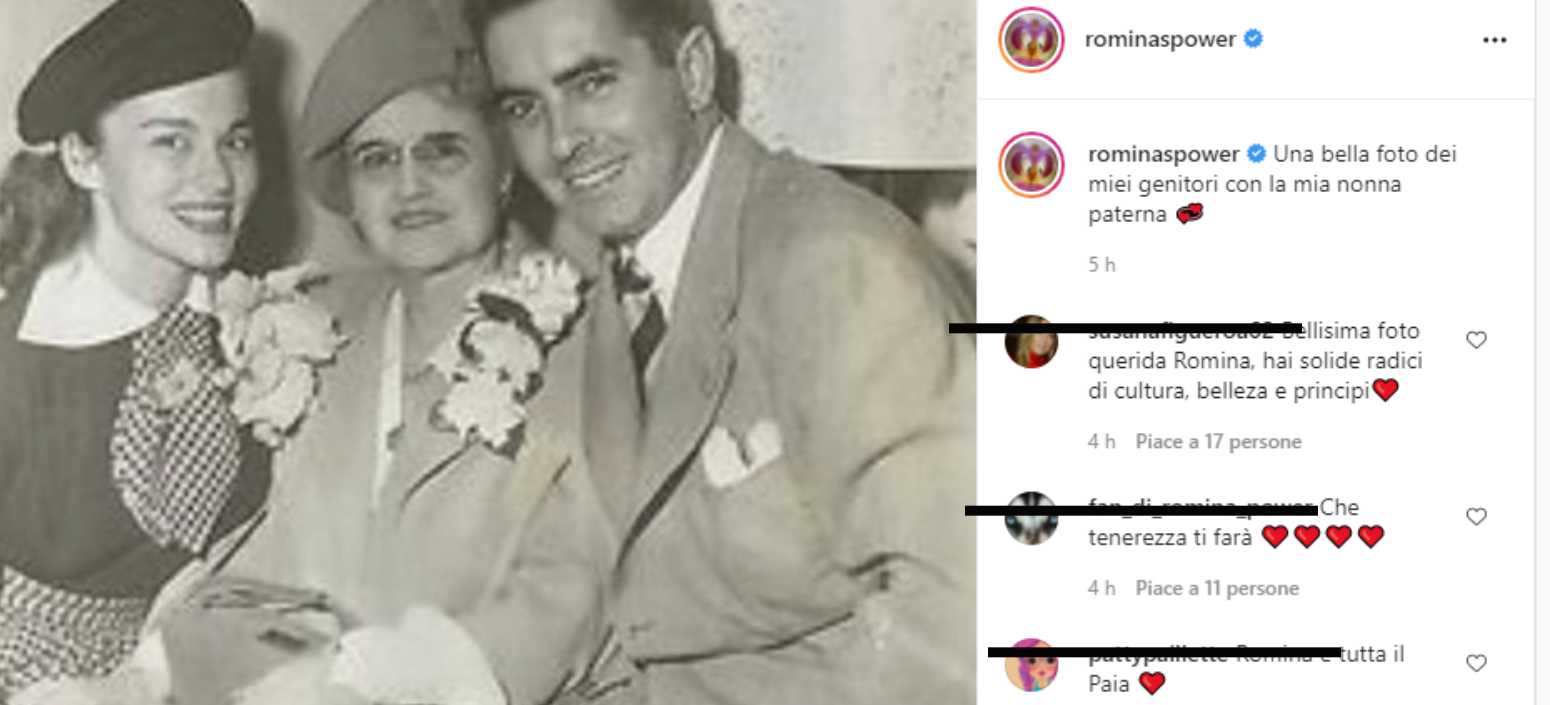Image resolution: width=1550 pixels, height=705 pixels.
Task: Like the 'Bellisima foto querida Romina' comment
Action: point(1476,340)
